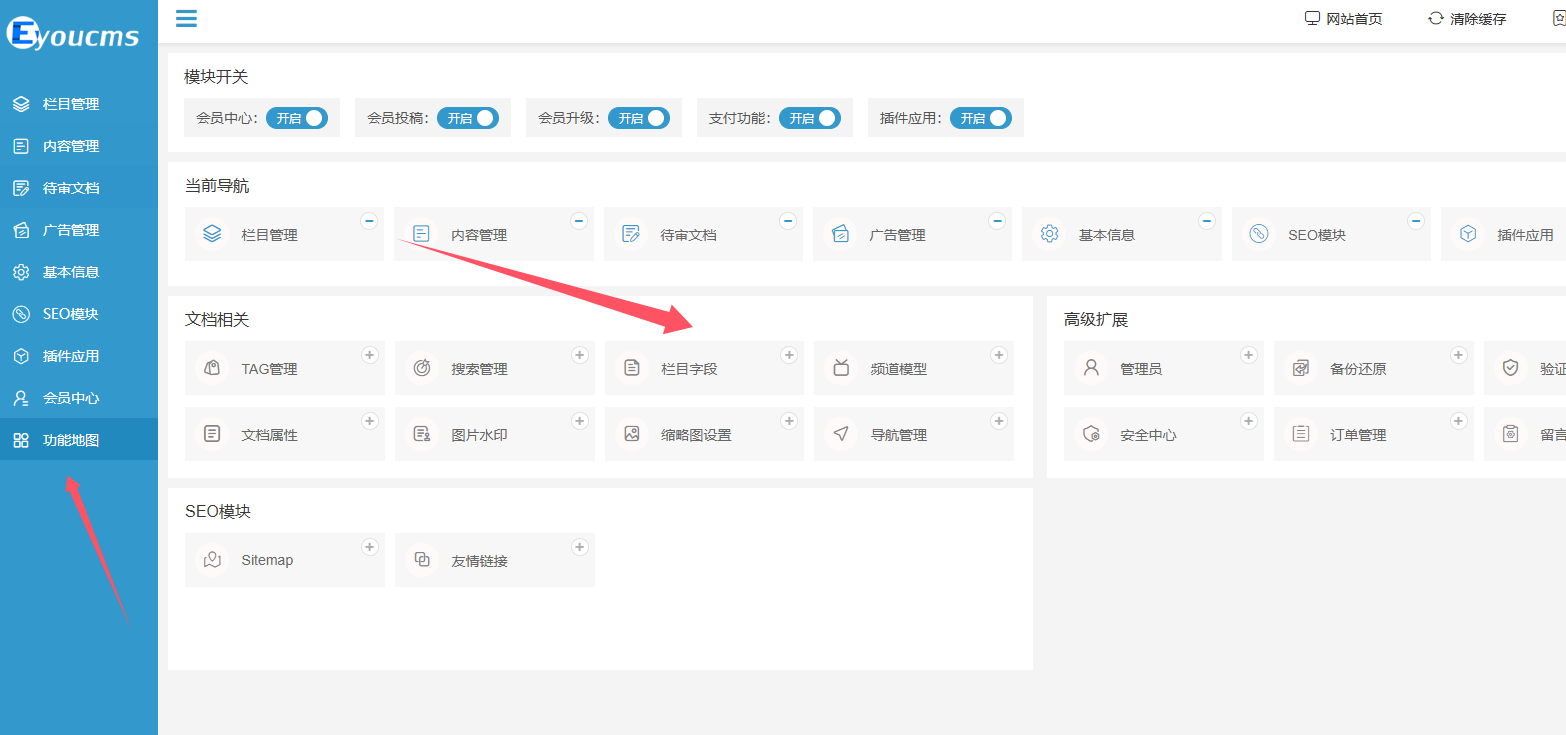1566x735 pixels.
Task: Click the hamburger menu collapse icon
Action: 186,18
